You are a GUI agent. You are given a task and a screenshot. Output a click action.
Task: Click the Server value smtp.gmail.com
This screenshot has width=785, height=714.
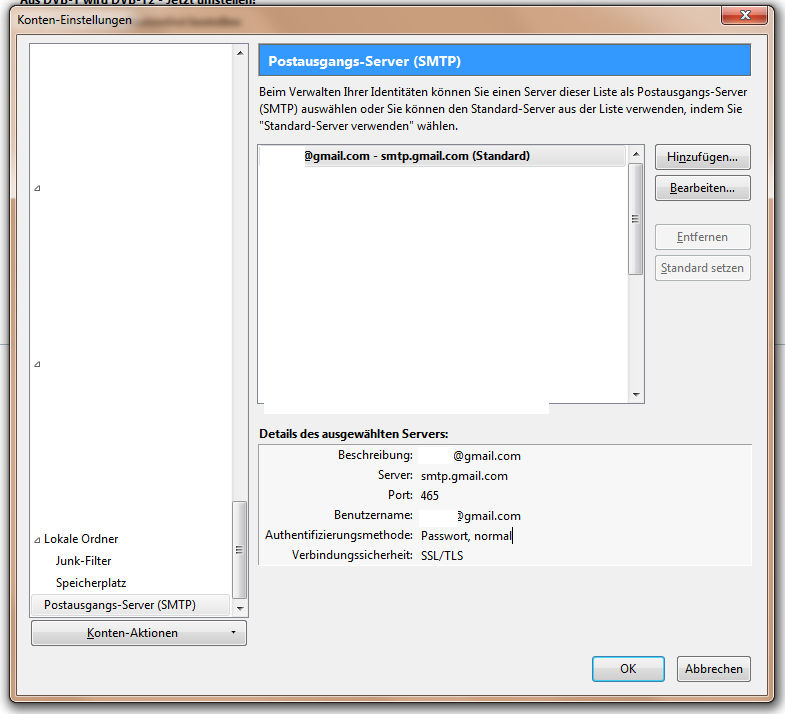[464, 476]
